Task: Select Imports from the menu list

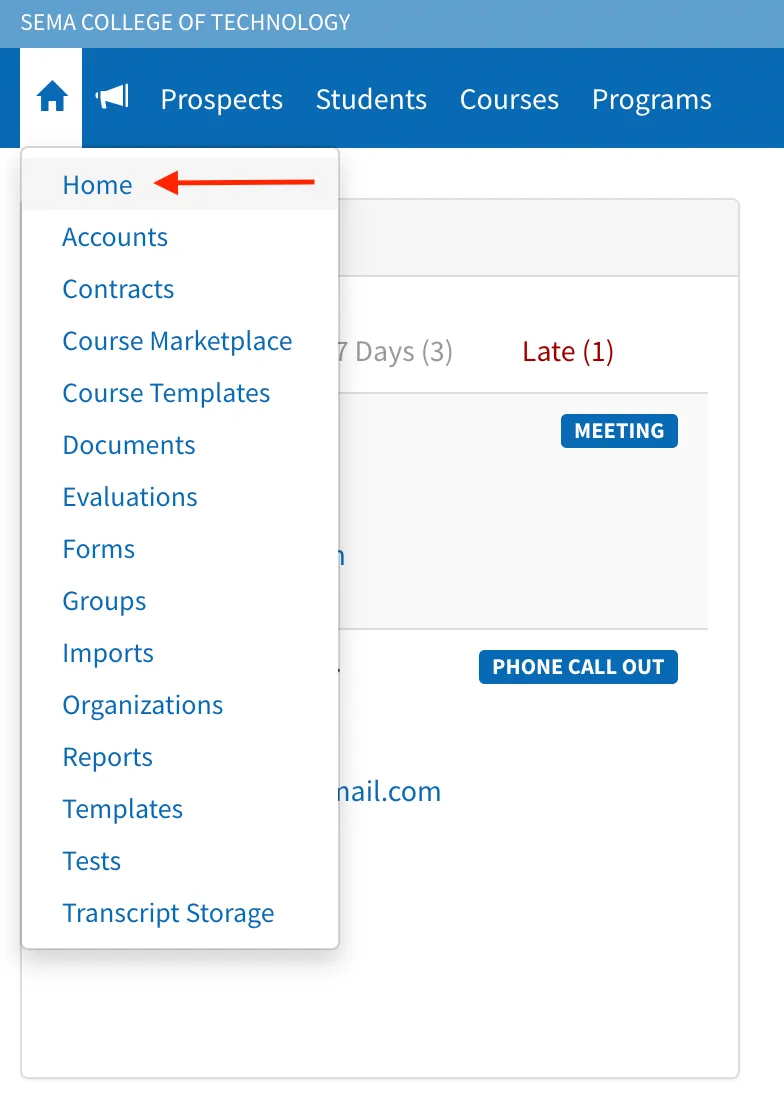Action: (107, 653)
